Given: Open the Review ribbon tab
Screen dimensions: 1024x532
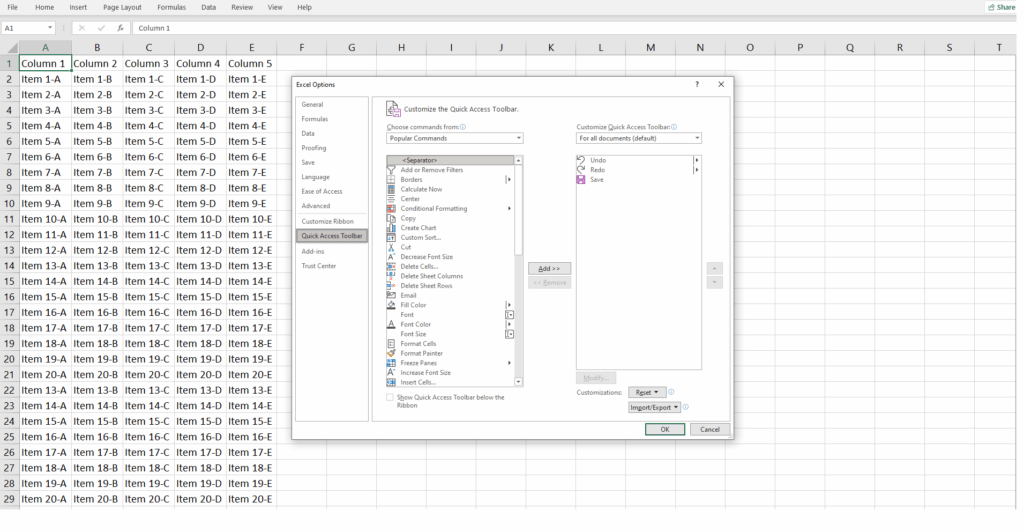Looking at the screenshot, I should pyautogui.click(x=242, y=7).
